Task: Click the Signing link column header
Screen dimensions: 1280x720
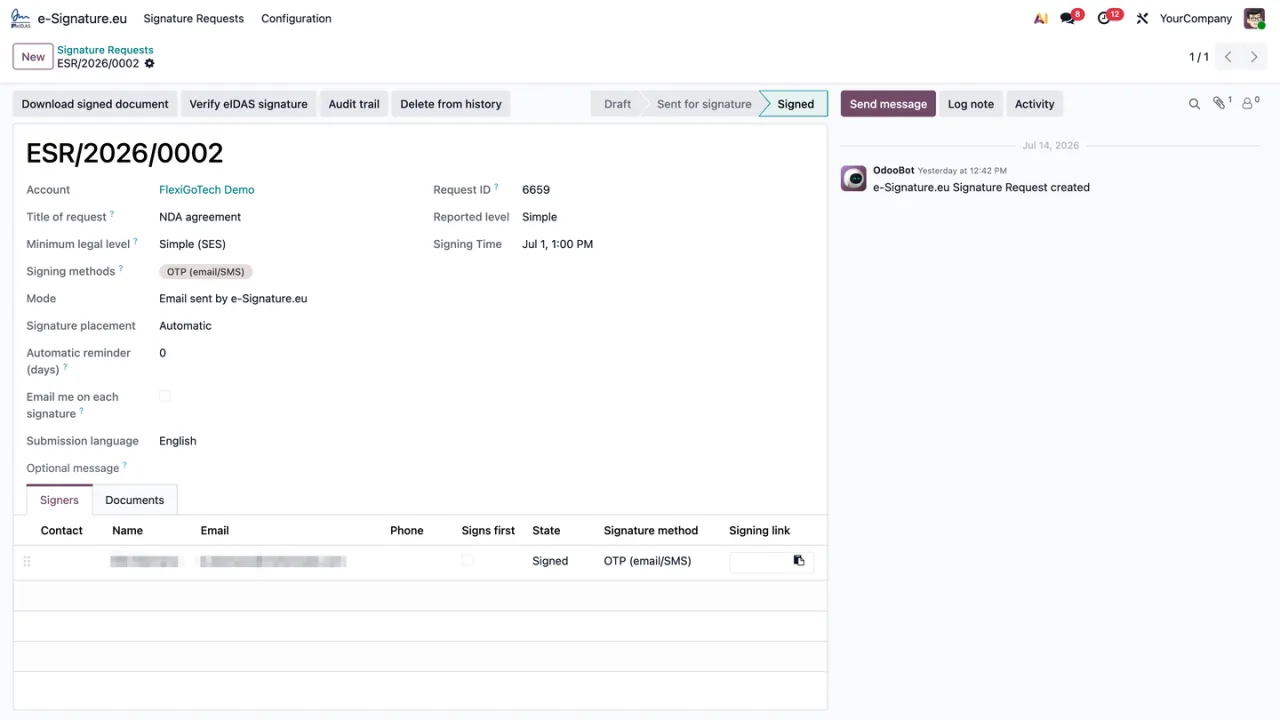Action: pos(760,531)
